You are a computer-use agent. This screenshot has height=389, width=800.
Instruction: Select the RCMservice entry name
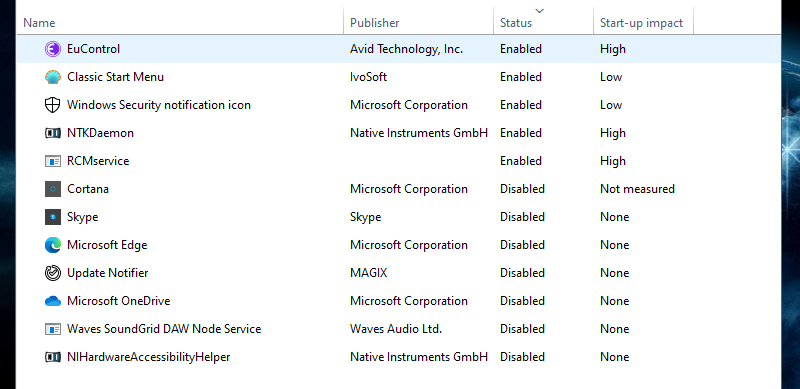98,161
